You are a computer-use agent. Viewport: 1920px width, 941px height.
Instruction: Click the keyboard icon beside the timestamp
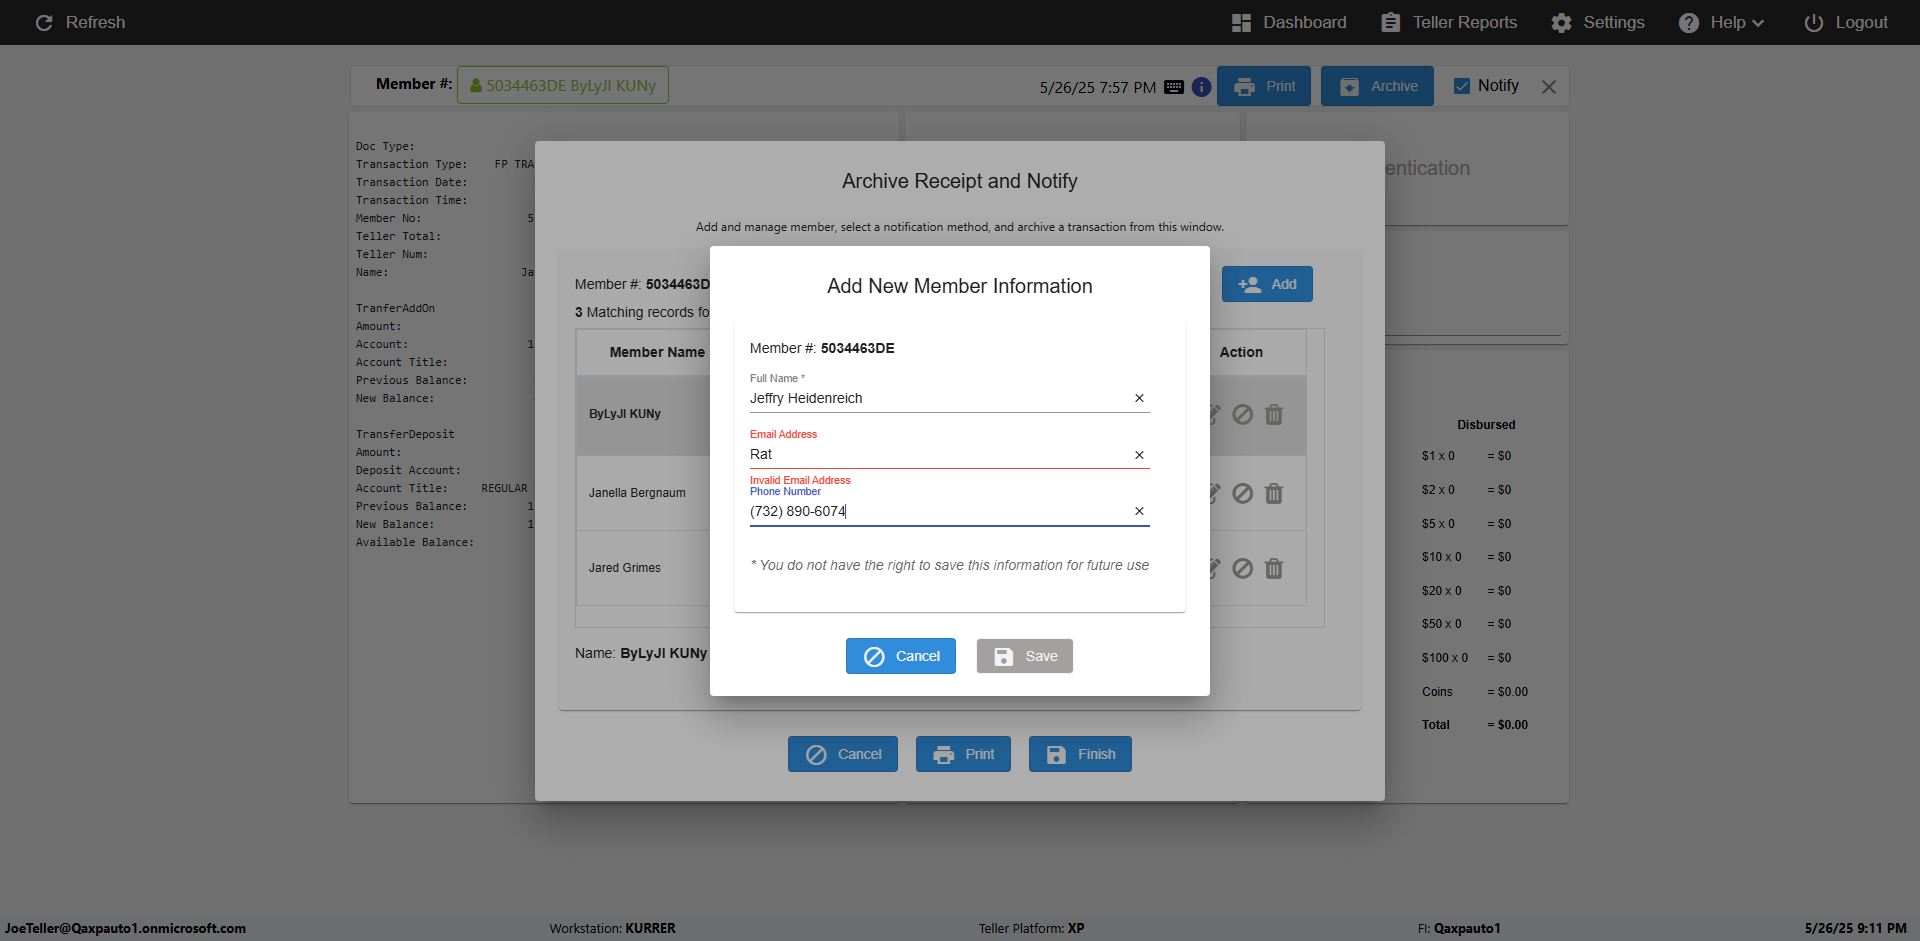(x=1174, y=87)
